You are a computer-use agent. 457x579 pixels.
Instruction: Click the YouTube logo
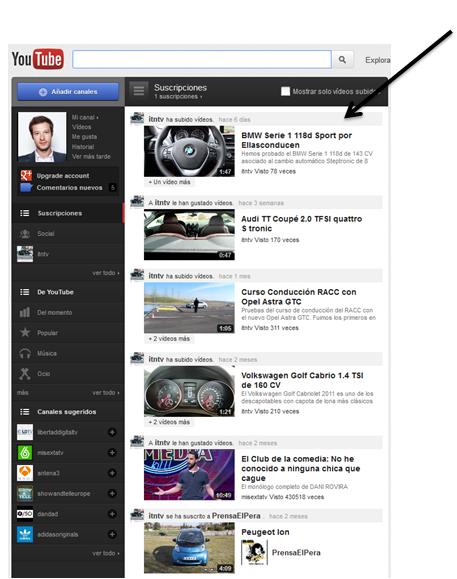click(x=37, y=59)
